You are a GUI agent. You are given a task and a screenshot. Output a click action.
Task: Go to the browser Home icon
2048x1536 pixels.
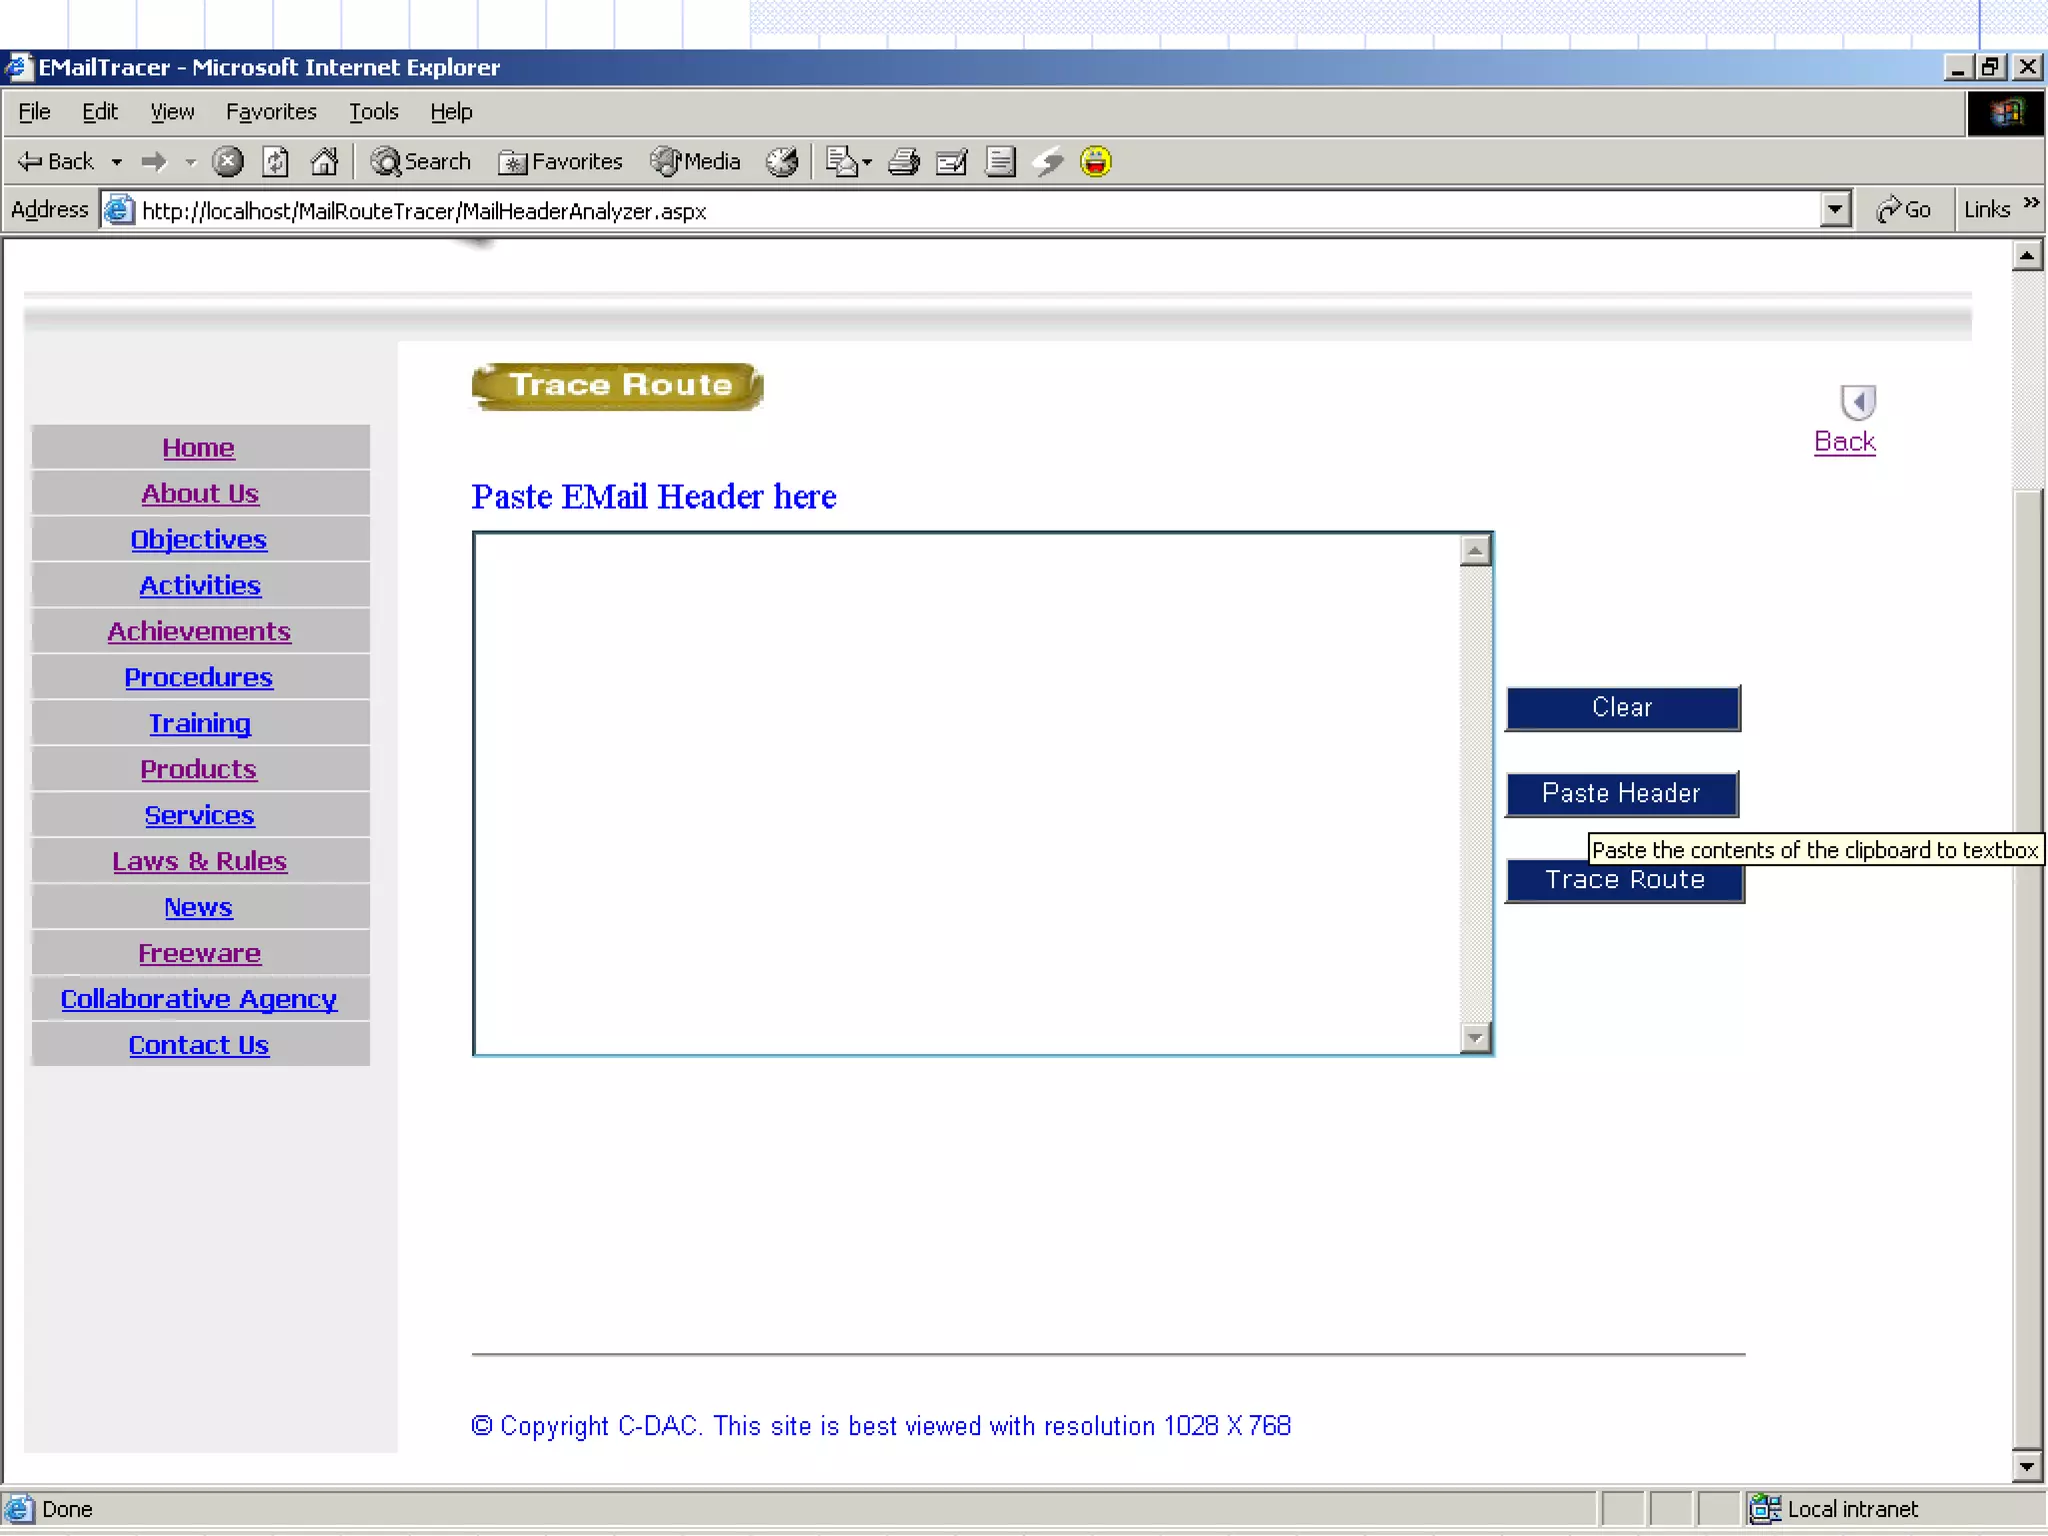(324, 161)
